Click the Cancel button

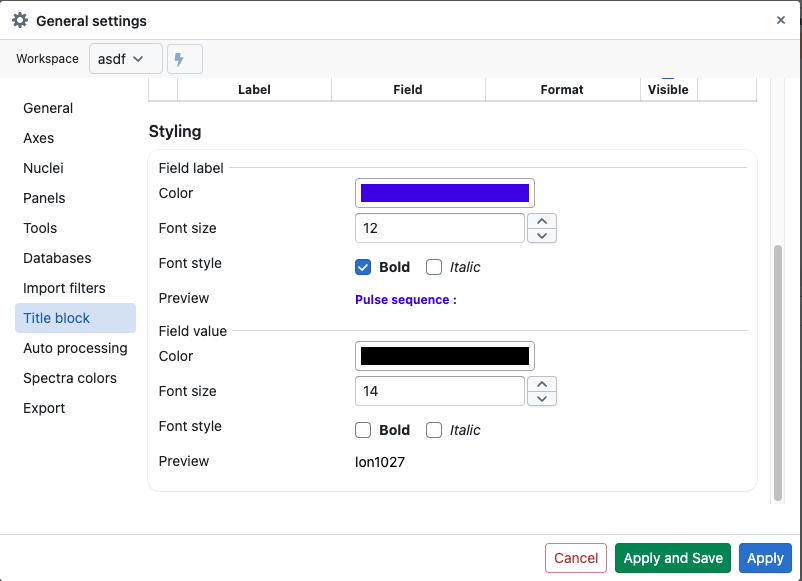tap(576, 558)
